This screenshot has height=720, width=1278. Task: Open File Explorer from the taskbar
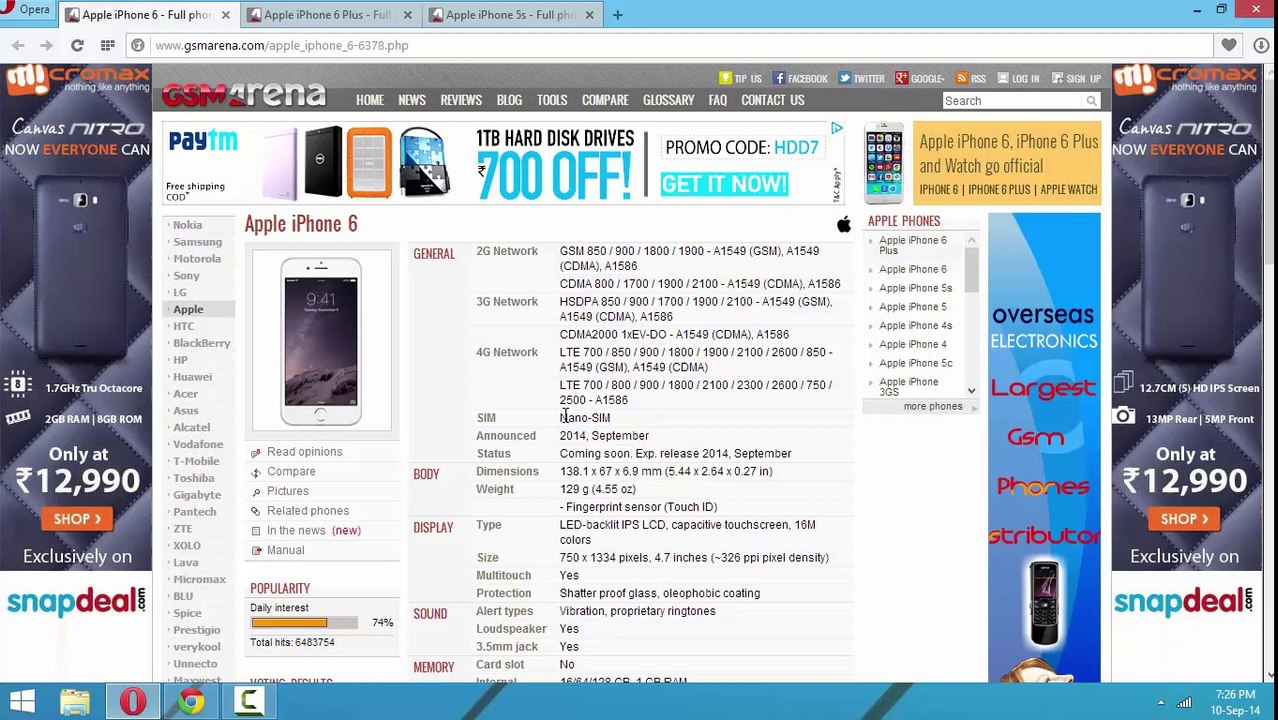pyautogui.click(x=75, y=702)
